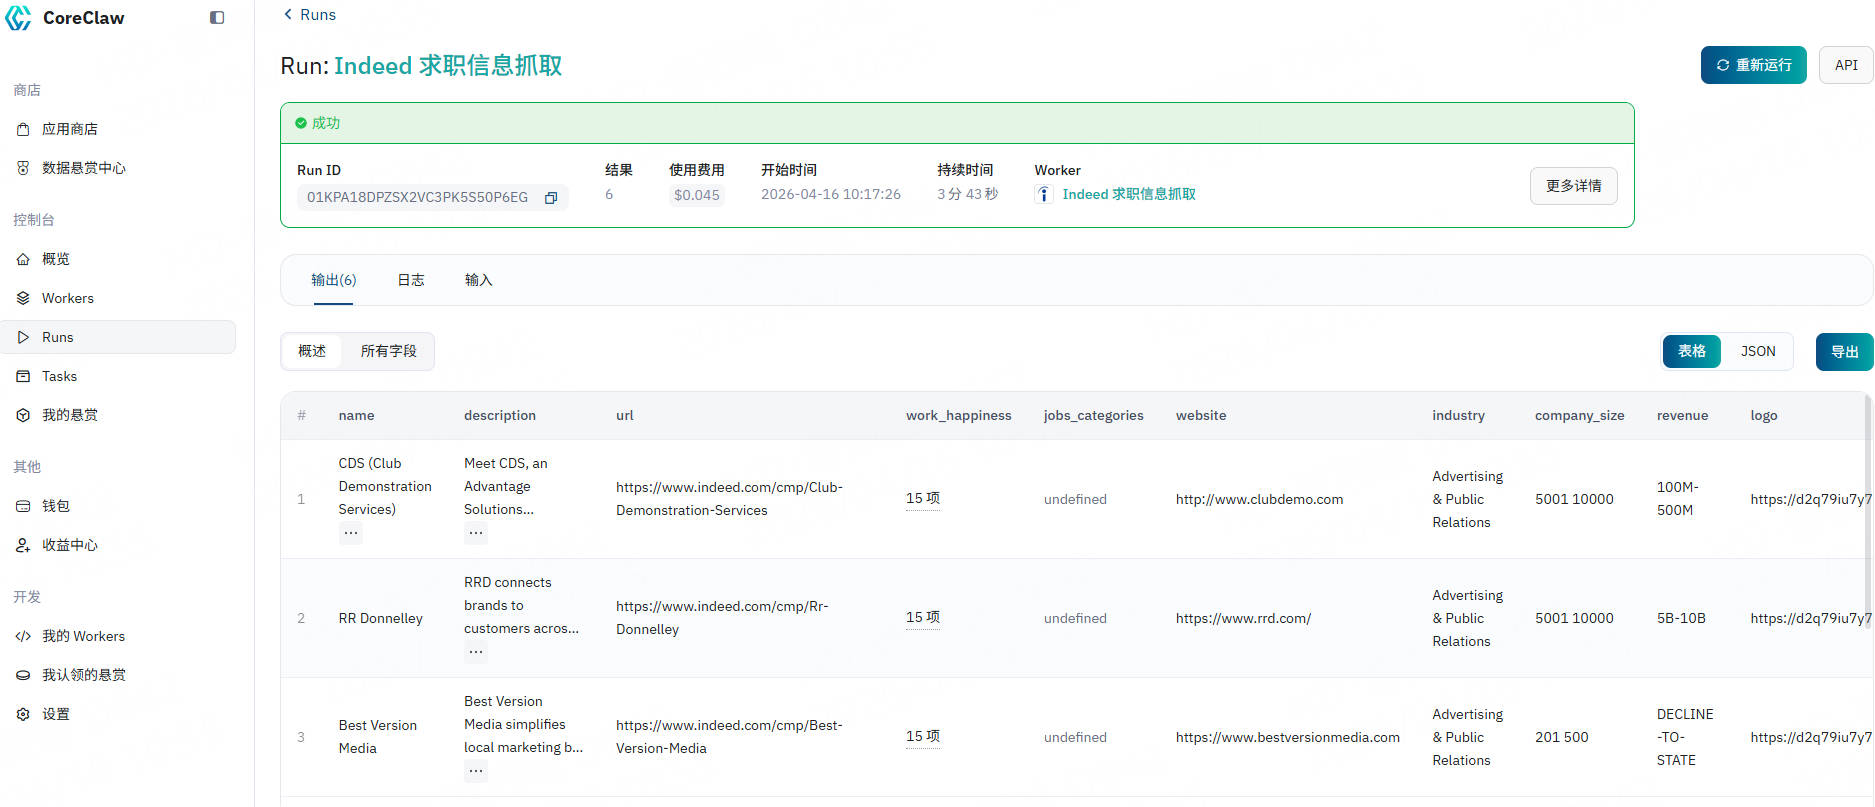
Task: Expand the CDS name cell ellipsis
Action: pos(351,533)
